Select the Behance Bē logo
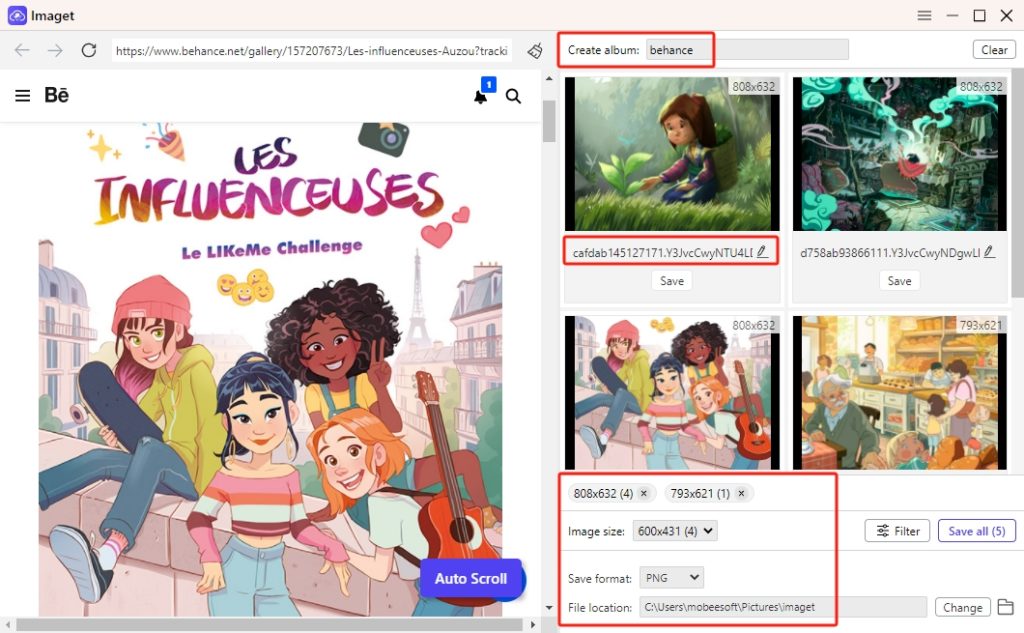 click(56, 96)
